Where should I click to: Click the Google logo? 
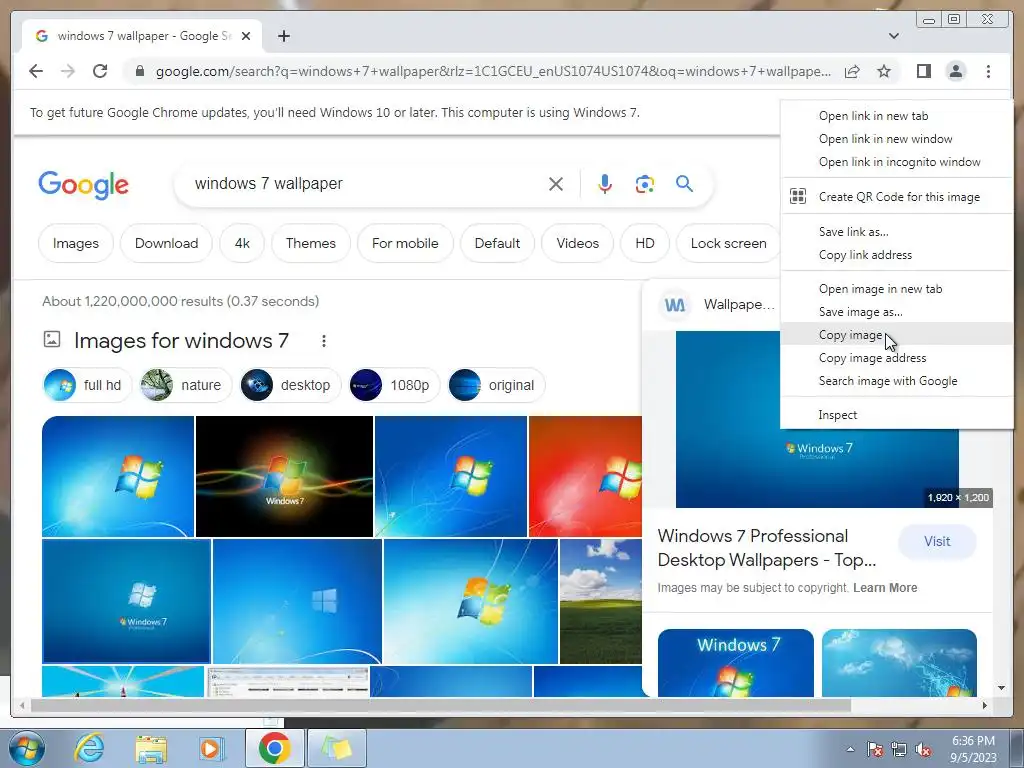[84, 185]
